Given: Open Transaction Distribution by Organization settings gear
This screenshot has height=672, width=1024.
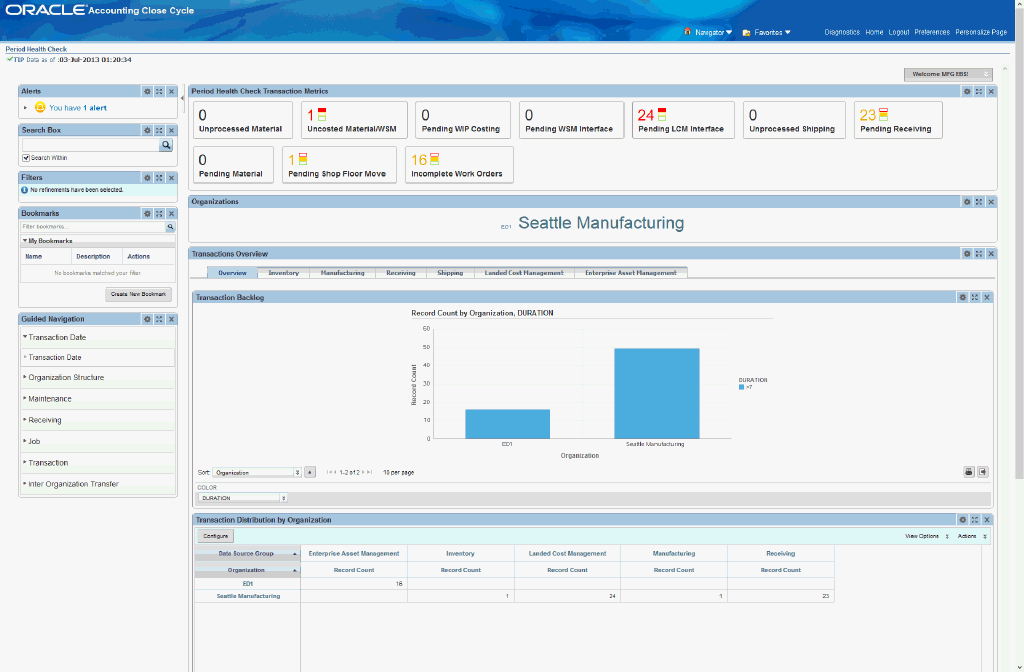Looking at the screenshot, I should [x=963, y=520].
